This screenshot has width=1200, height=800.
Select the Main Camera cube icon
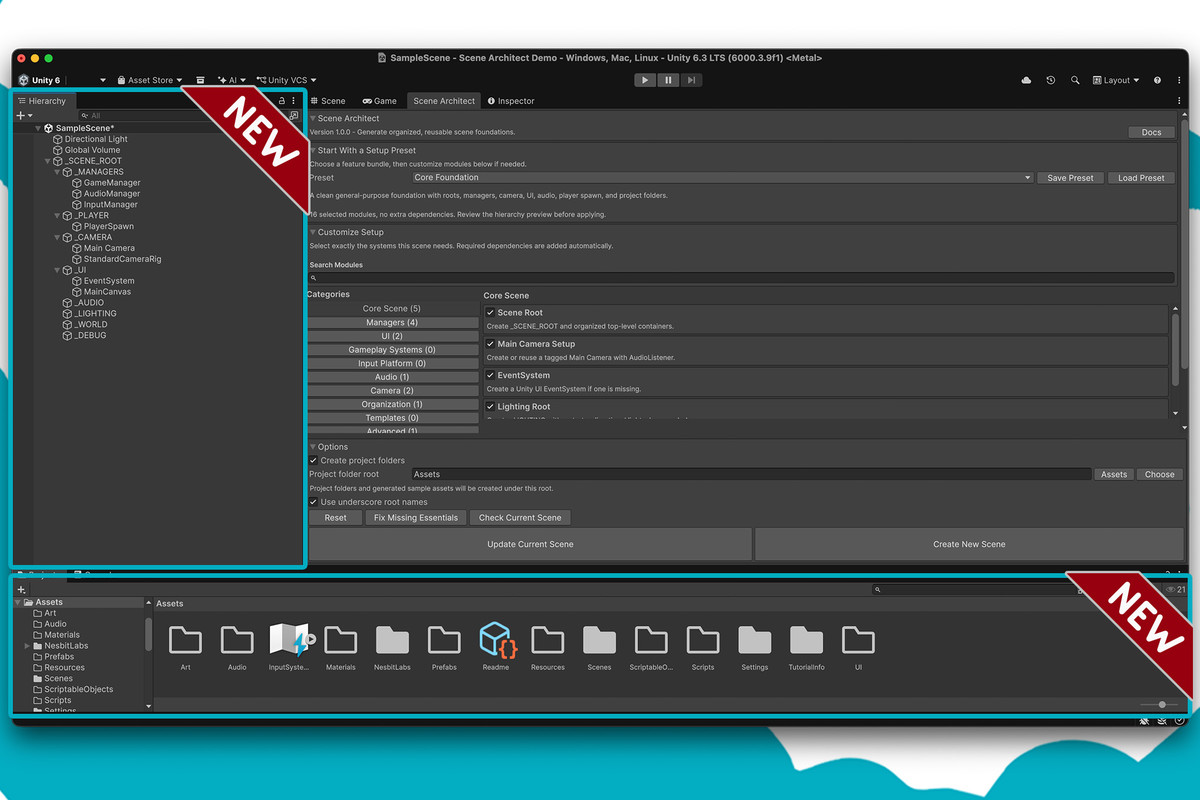pyautogui.click(x=77, y=248)
